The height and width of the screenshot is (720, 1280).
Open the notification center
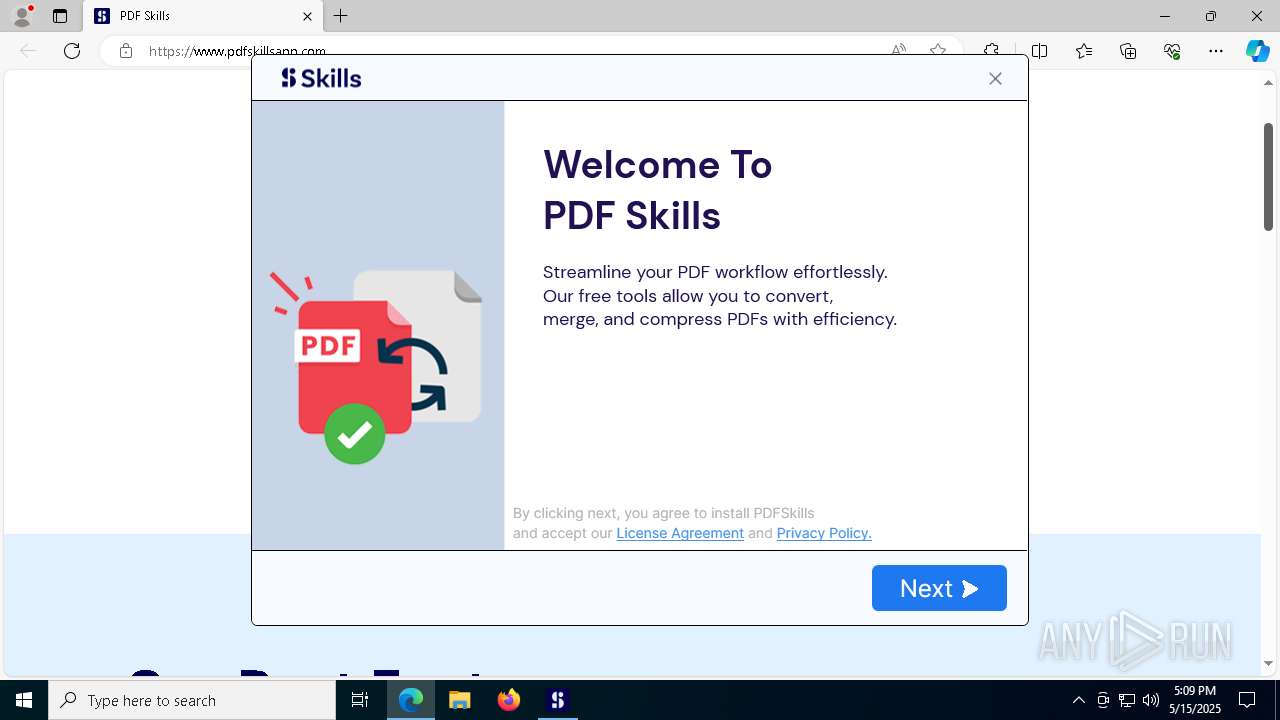(x=1247, y=700)
